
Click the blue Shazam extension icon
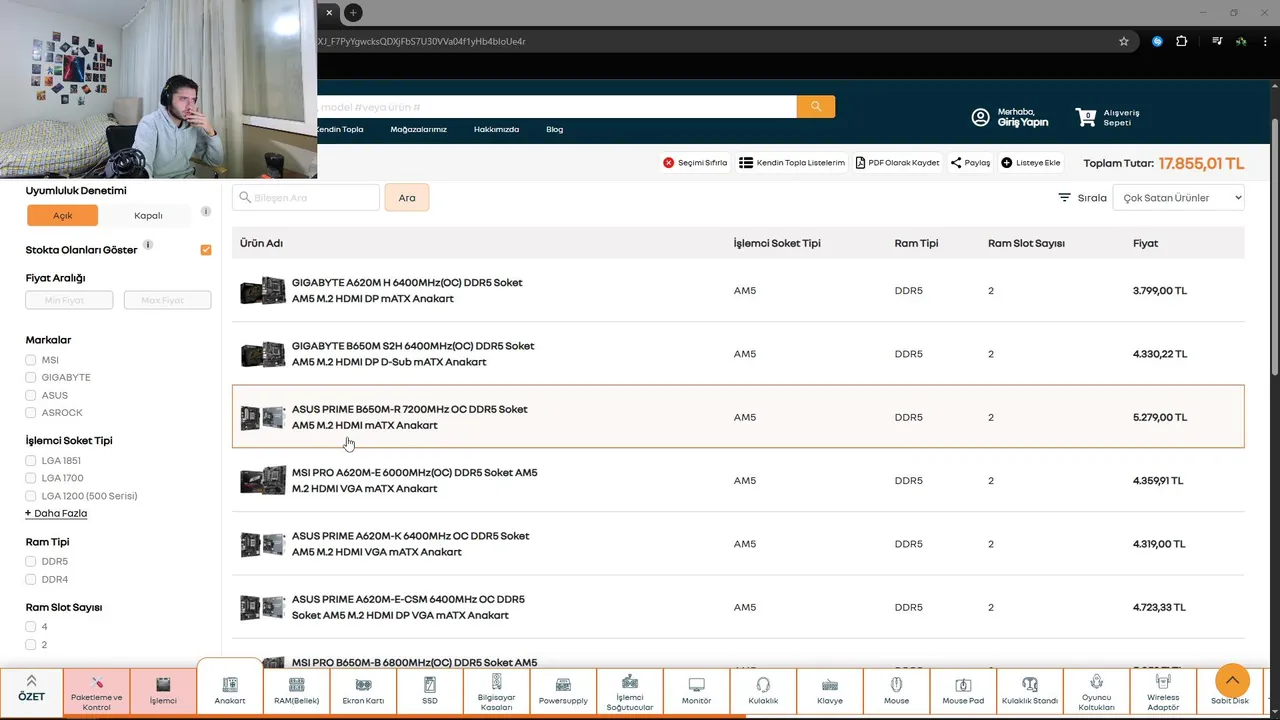[x=1157, y=41]
